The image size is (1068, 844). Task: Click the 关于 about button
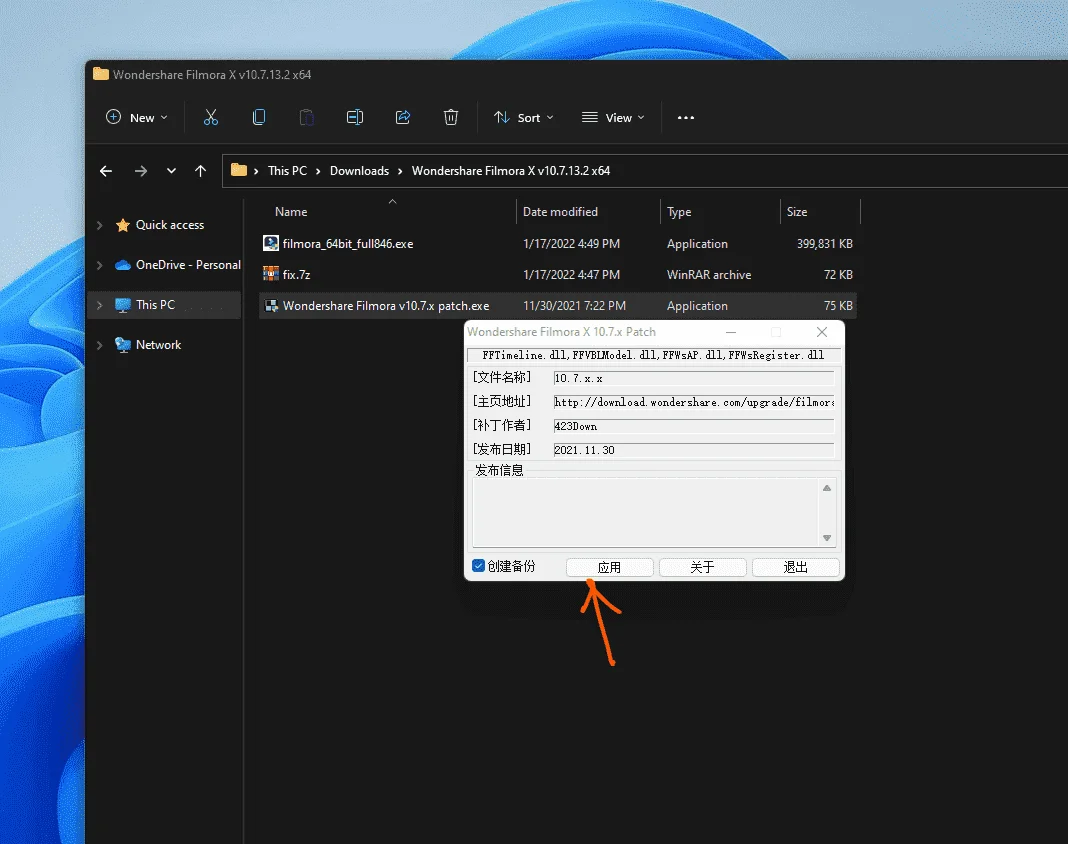[702, 567]
